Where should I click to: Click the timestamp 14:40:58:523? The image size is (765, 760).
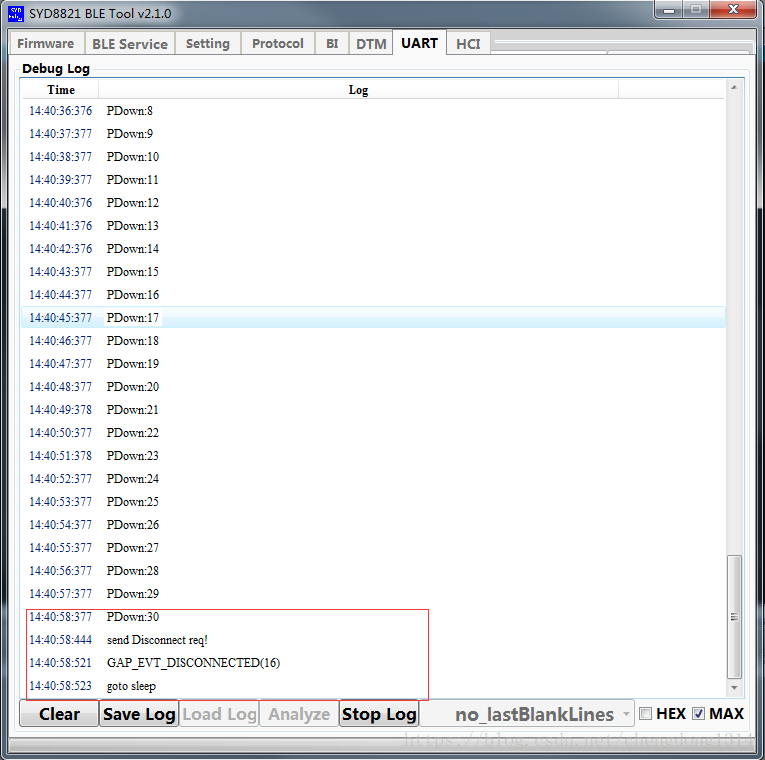tap(60, 686)
